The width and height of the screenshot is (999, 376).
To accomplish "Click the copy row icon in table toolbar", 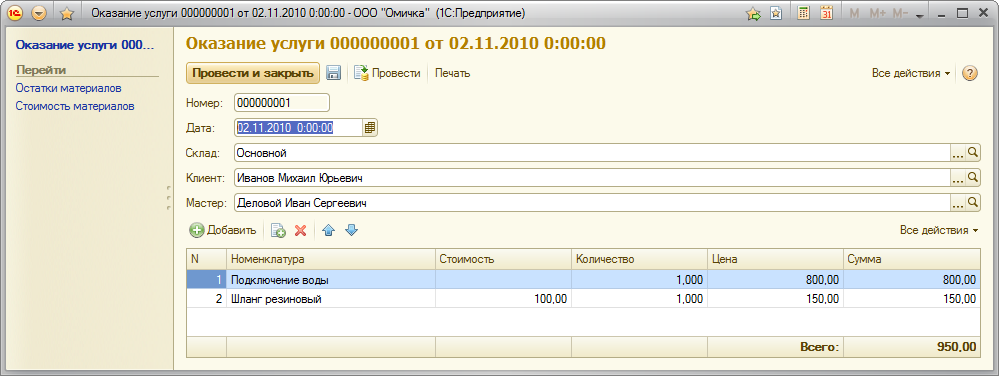I will point(278,230).
